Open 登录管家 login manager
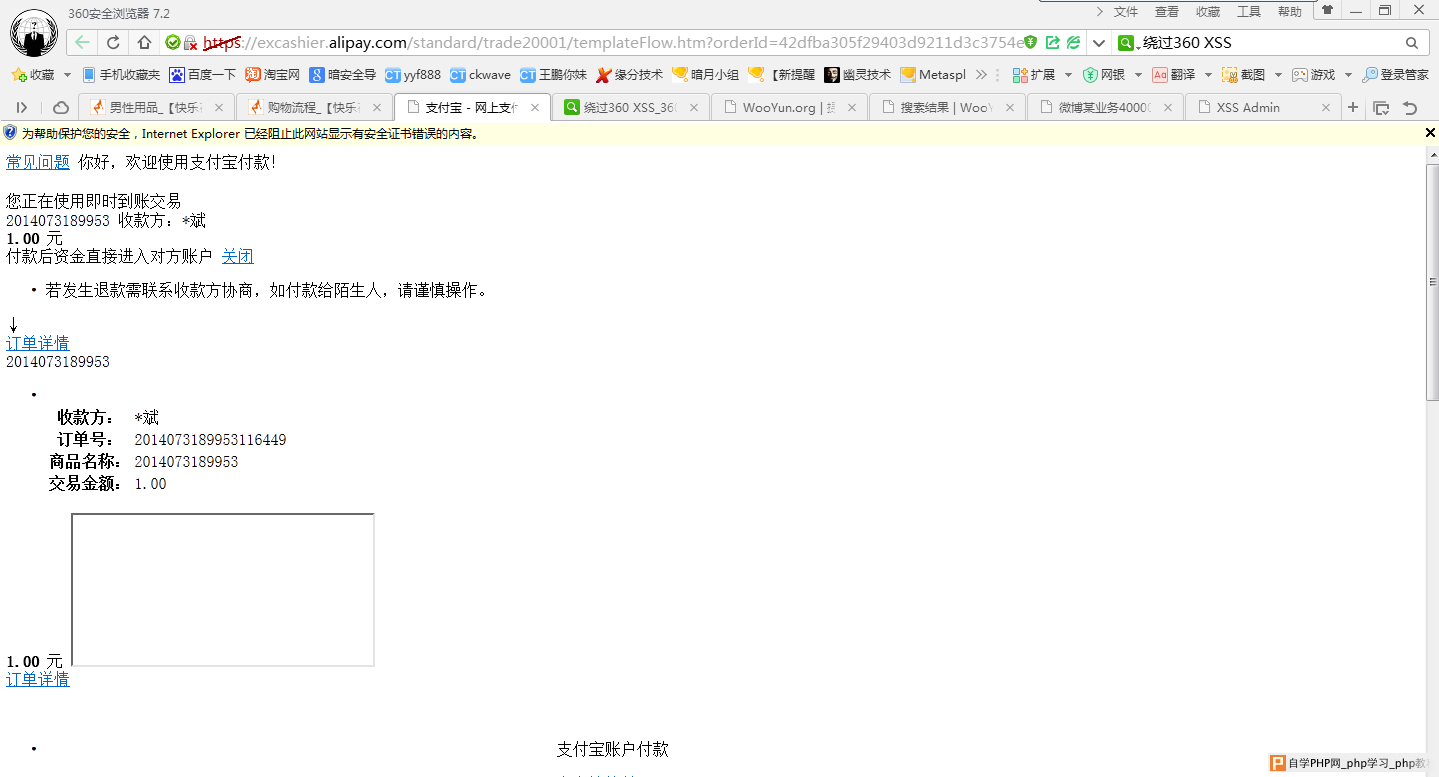 1396,75
